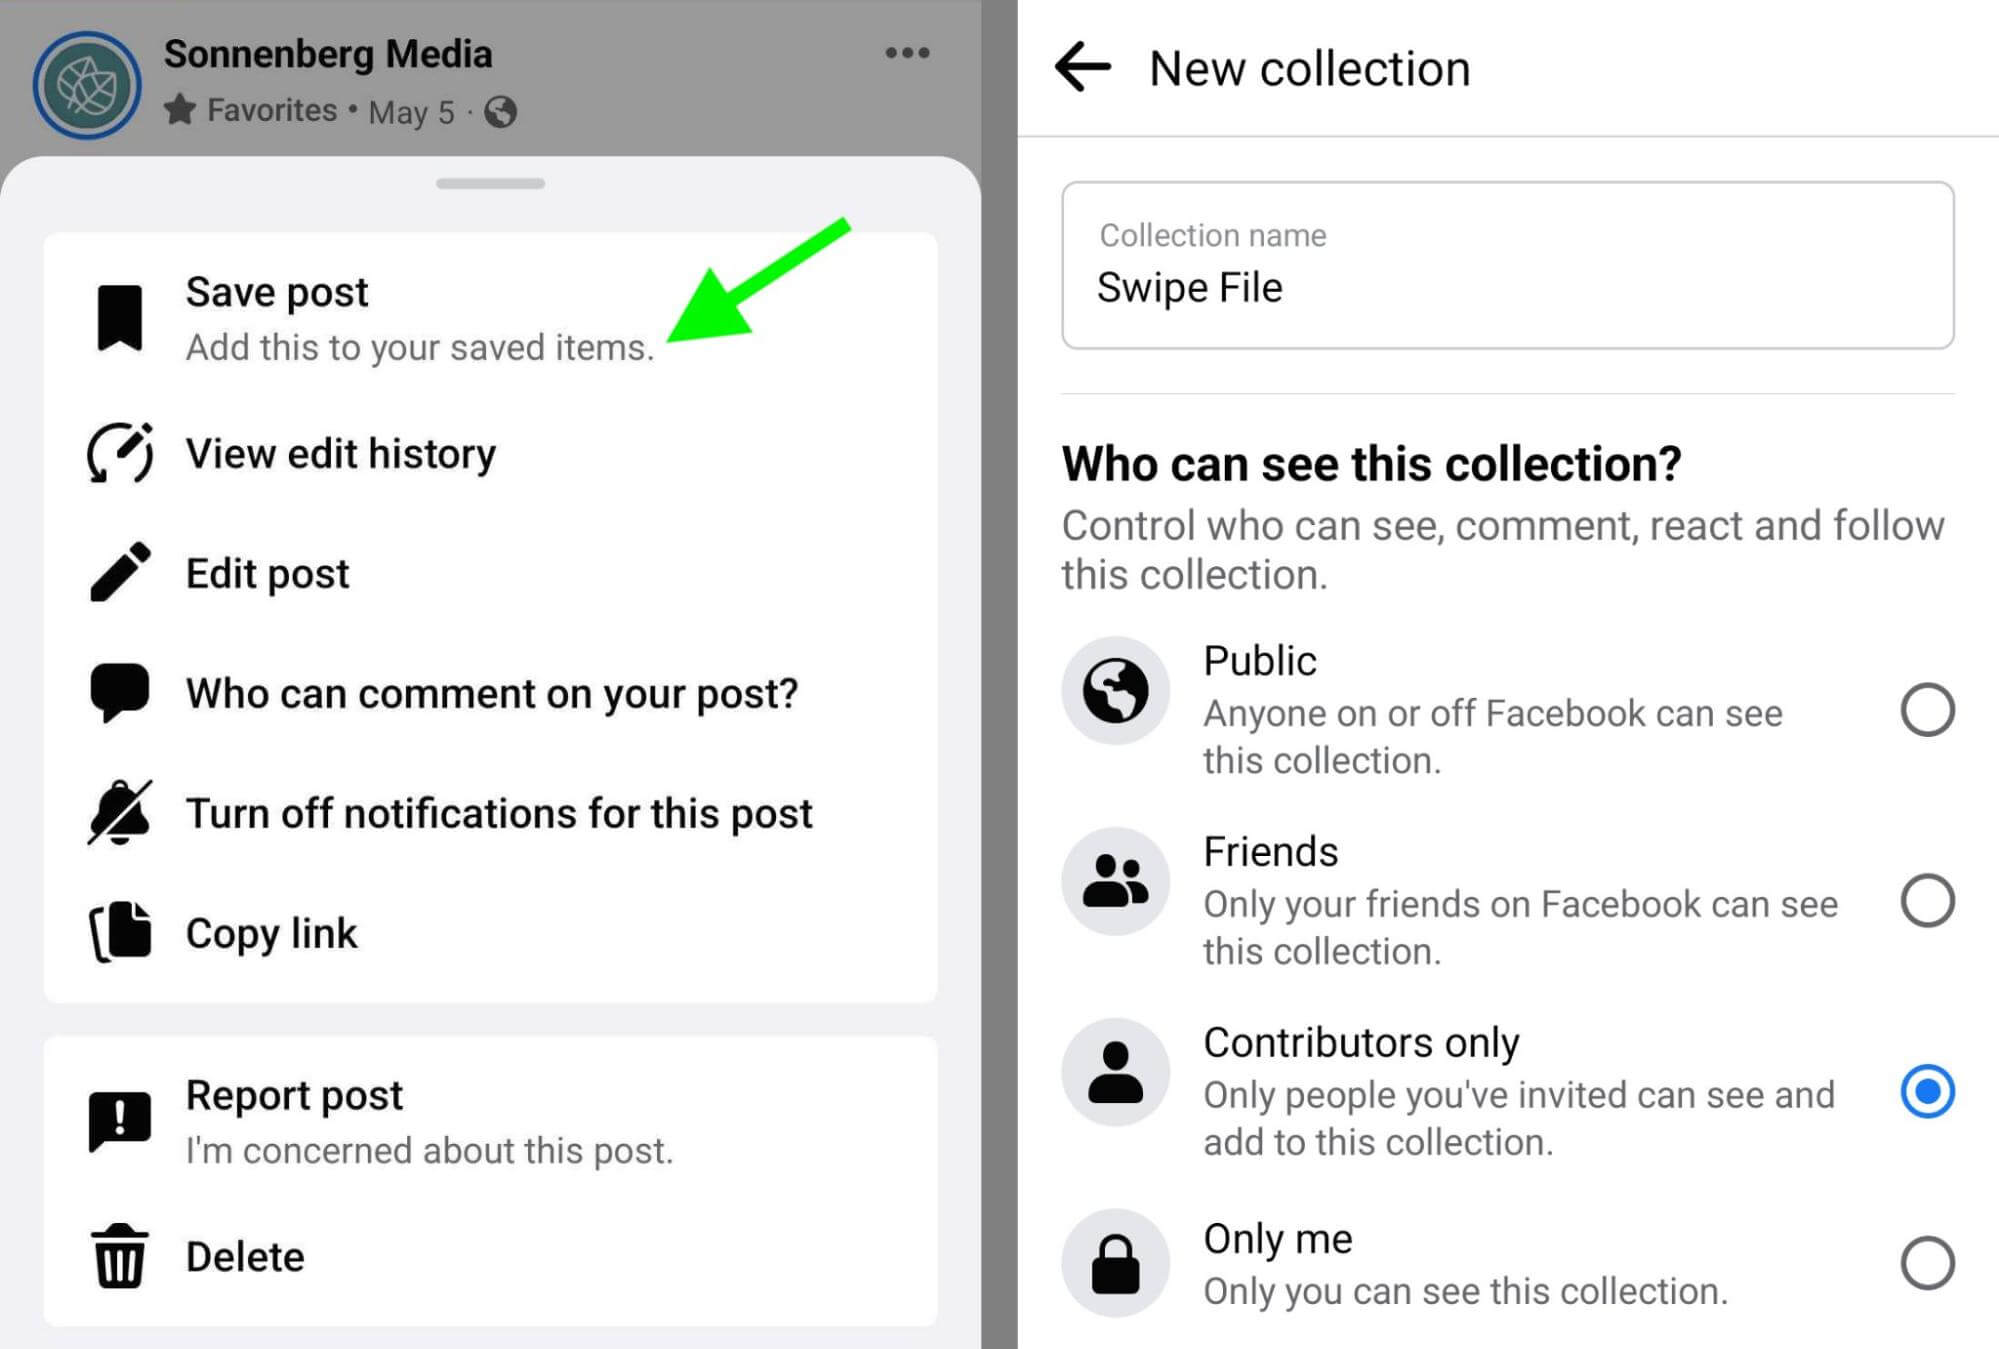Select Save post from context menu
1999x1349 pixels.
(421, 318)
